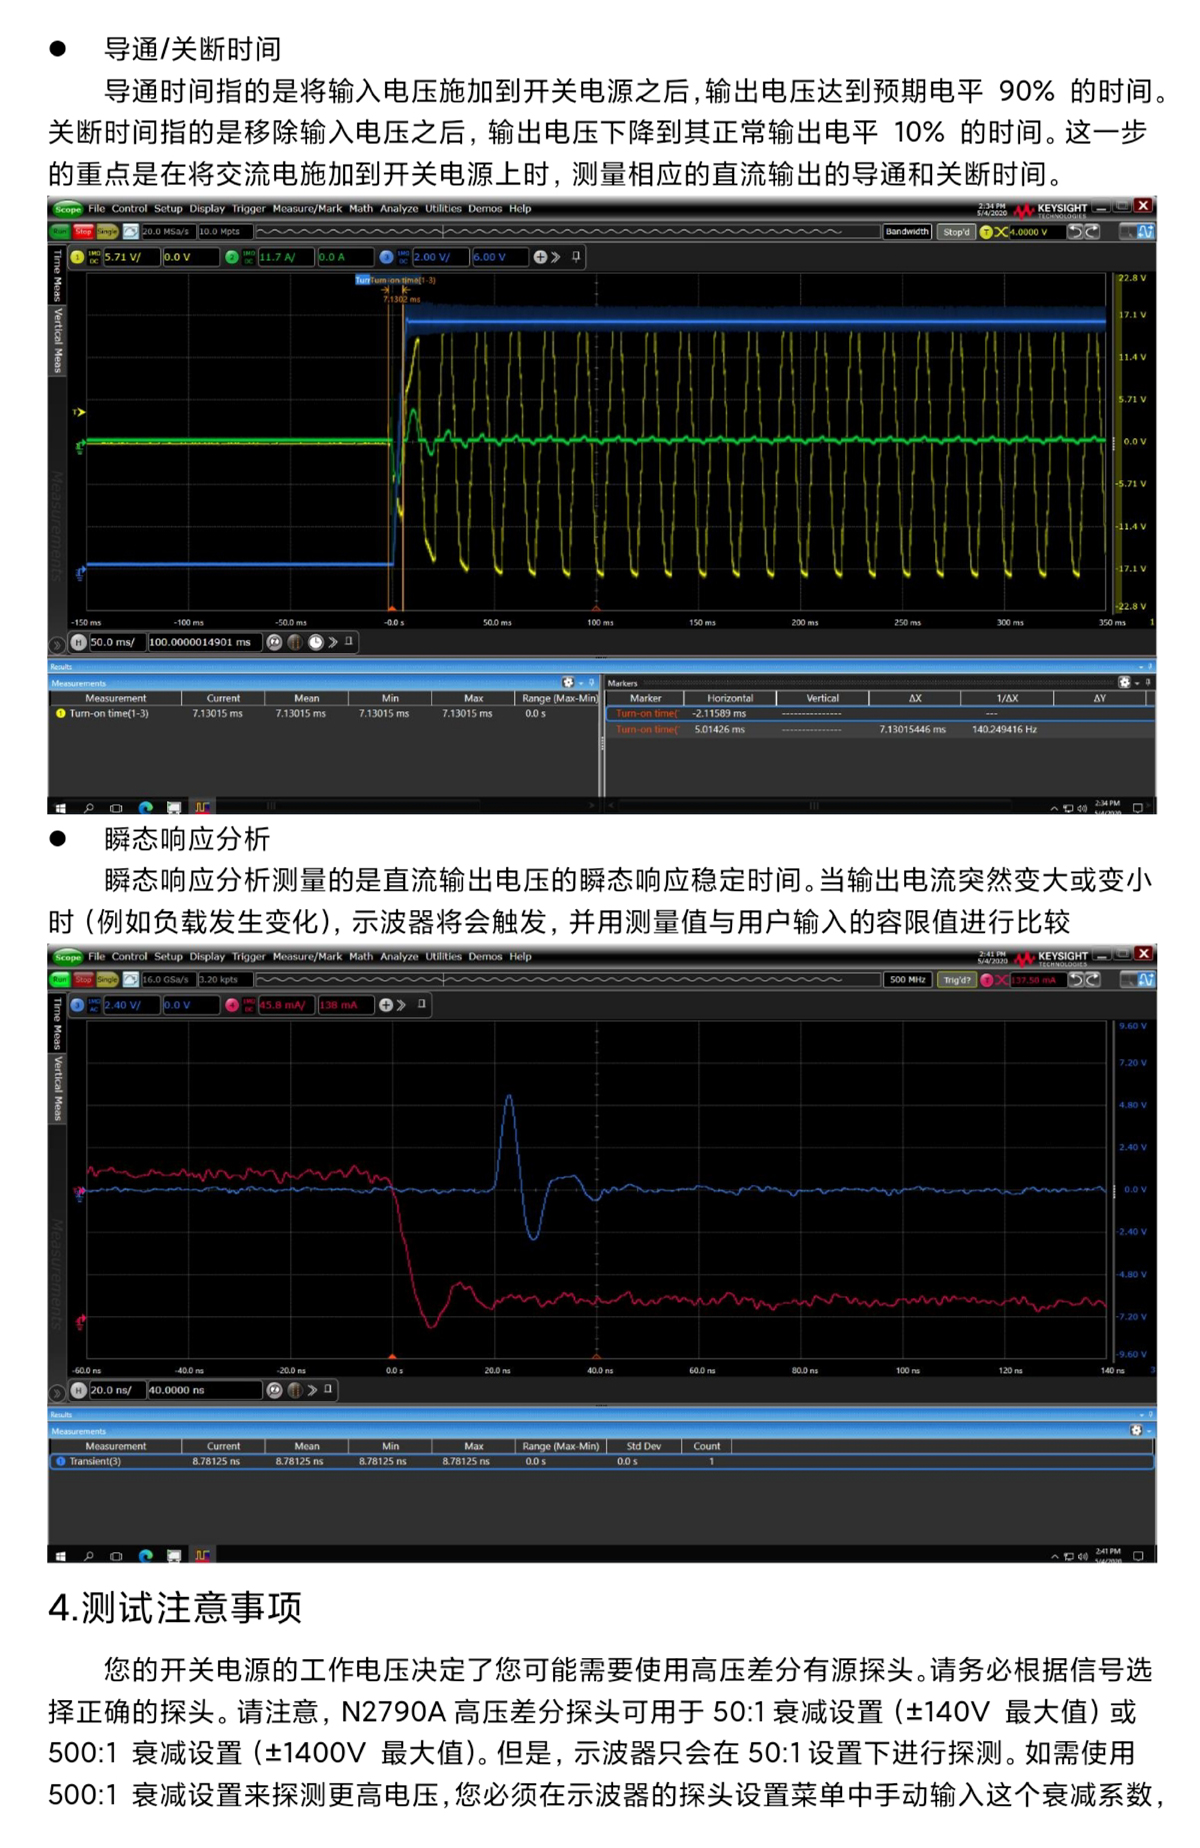Image resolution: width=1200 pixels, height=1848 pixels.
Task: Click the 50.0 ms/ timebase scale field
Action: tap(117, 642)
